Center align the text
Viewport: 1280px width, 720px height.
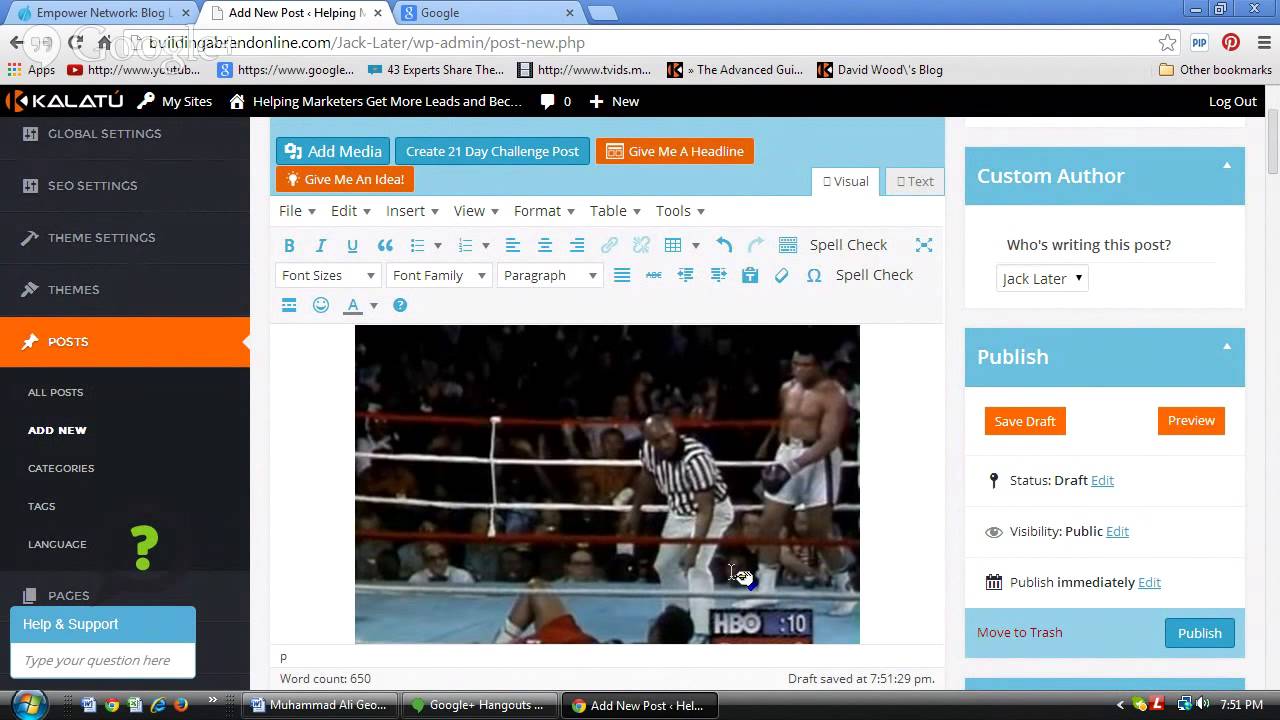[545, 245]
